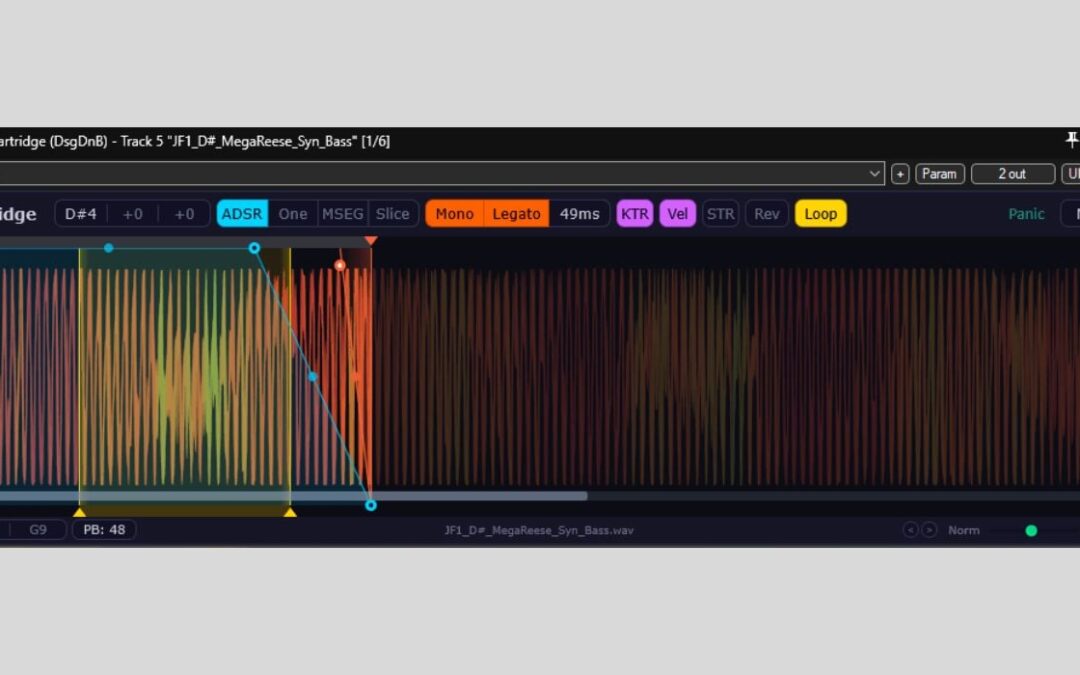Image resolution: width=1080 pixels, height=675 pixels.
Task: Click the JF1_D#_MegaReese_Syn_Bass.wav file name
Action: [539, 530]
